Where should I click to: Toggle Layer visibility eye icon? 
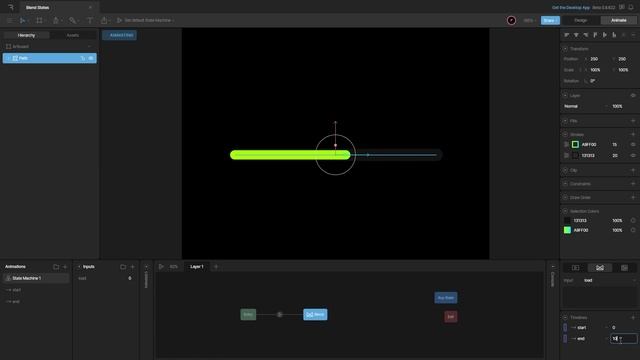[633, 96]
